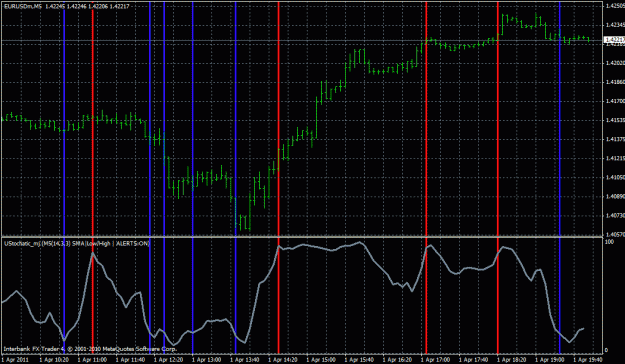Click the '1 Apr 17:00' time label
The width and height of the screenshot is (625, 364).
pyautogui.click(x=436, y=360)
